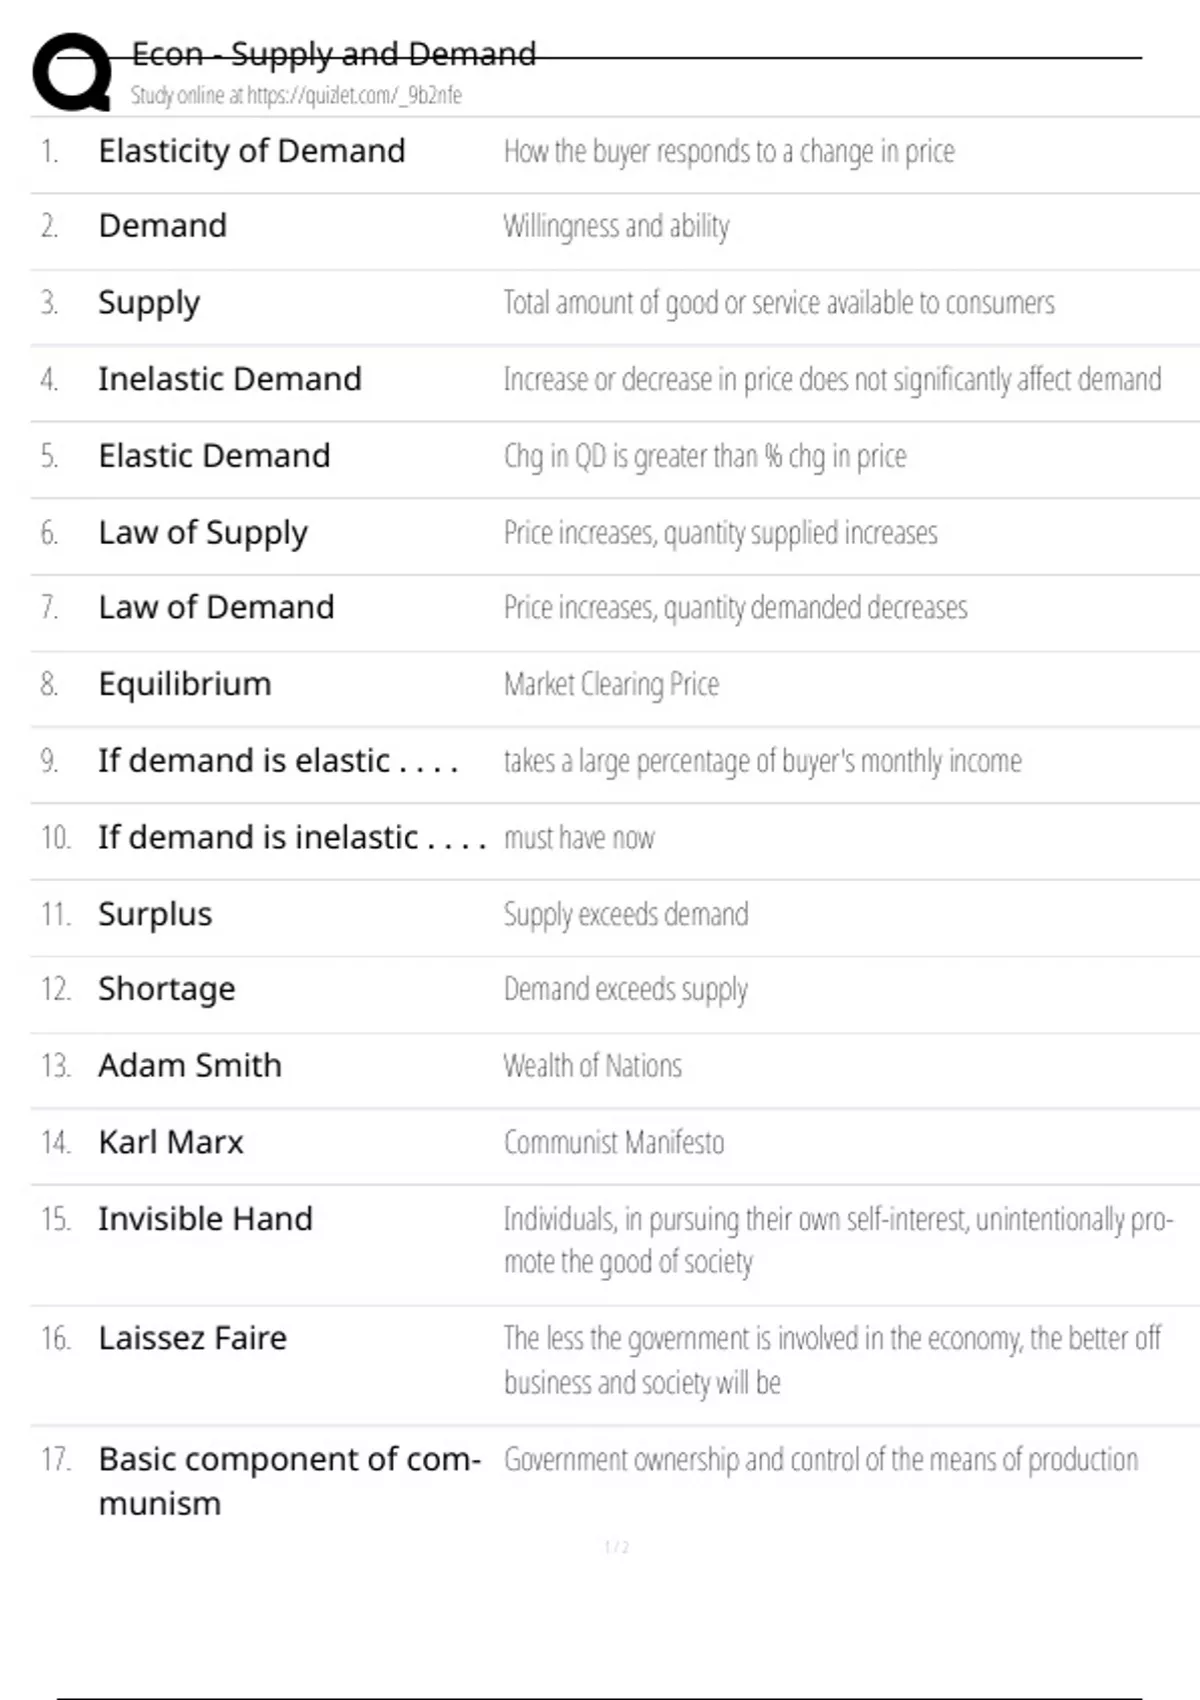Image resolution: width=1200 pixels, height=1700 pixels.
Task: Select the 'Laissez Faire' term
Action: (192, 1338)
